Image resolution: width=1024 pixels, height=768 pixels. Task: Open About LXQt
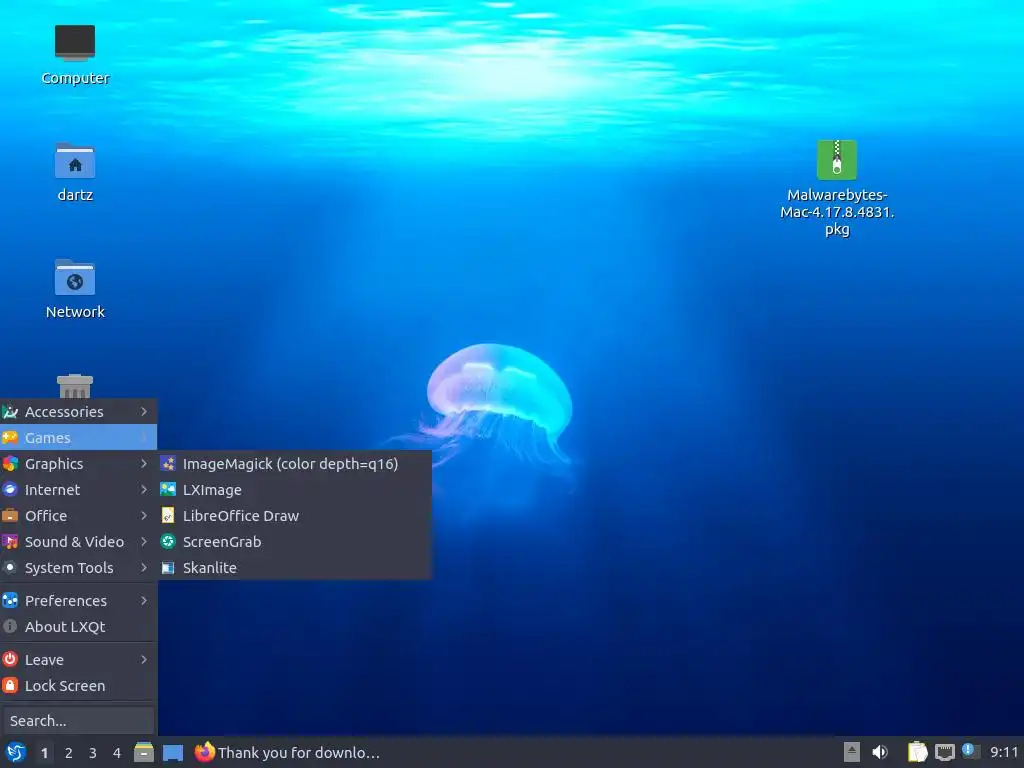click(x=78, y=627)
